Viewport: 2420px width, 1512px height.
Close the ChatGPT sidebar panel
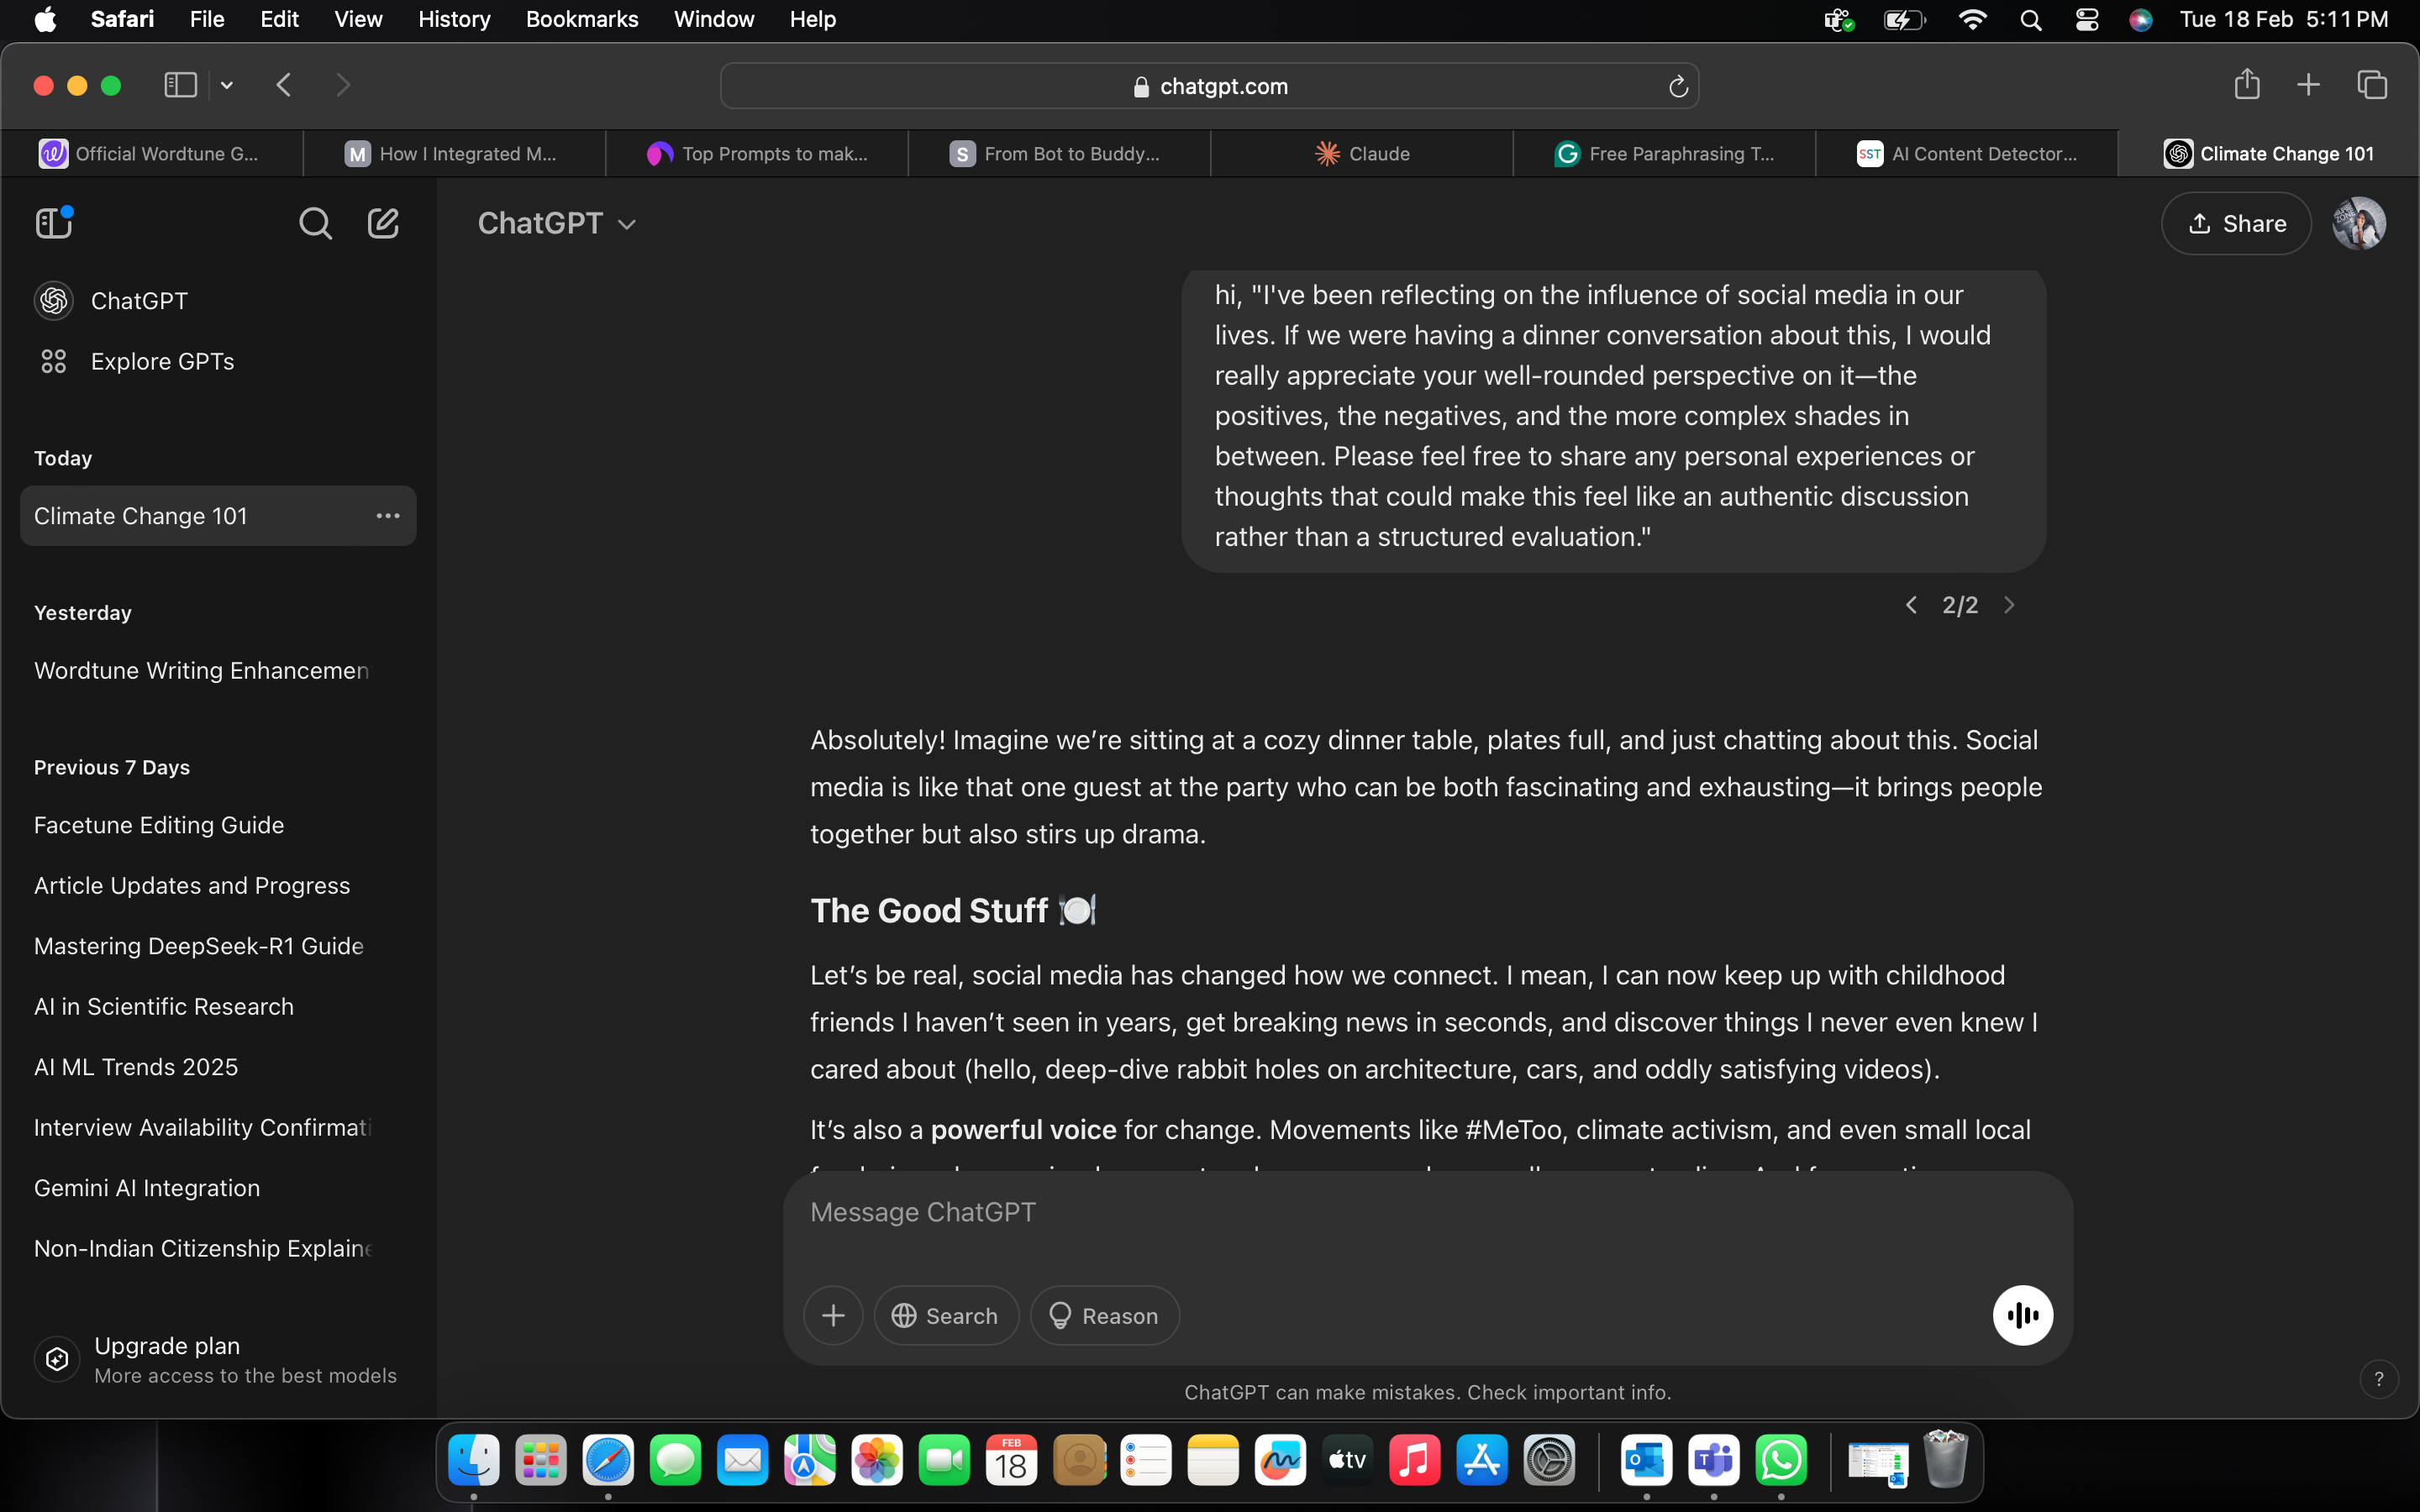click(54, 223)
